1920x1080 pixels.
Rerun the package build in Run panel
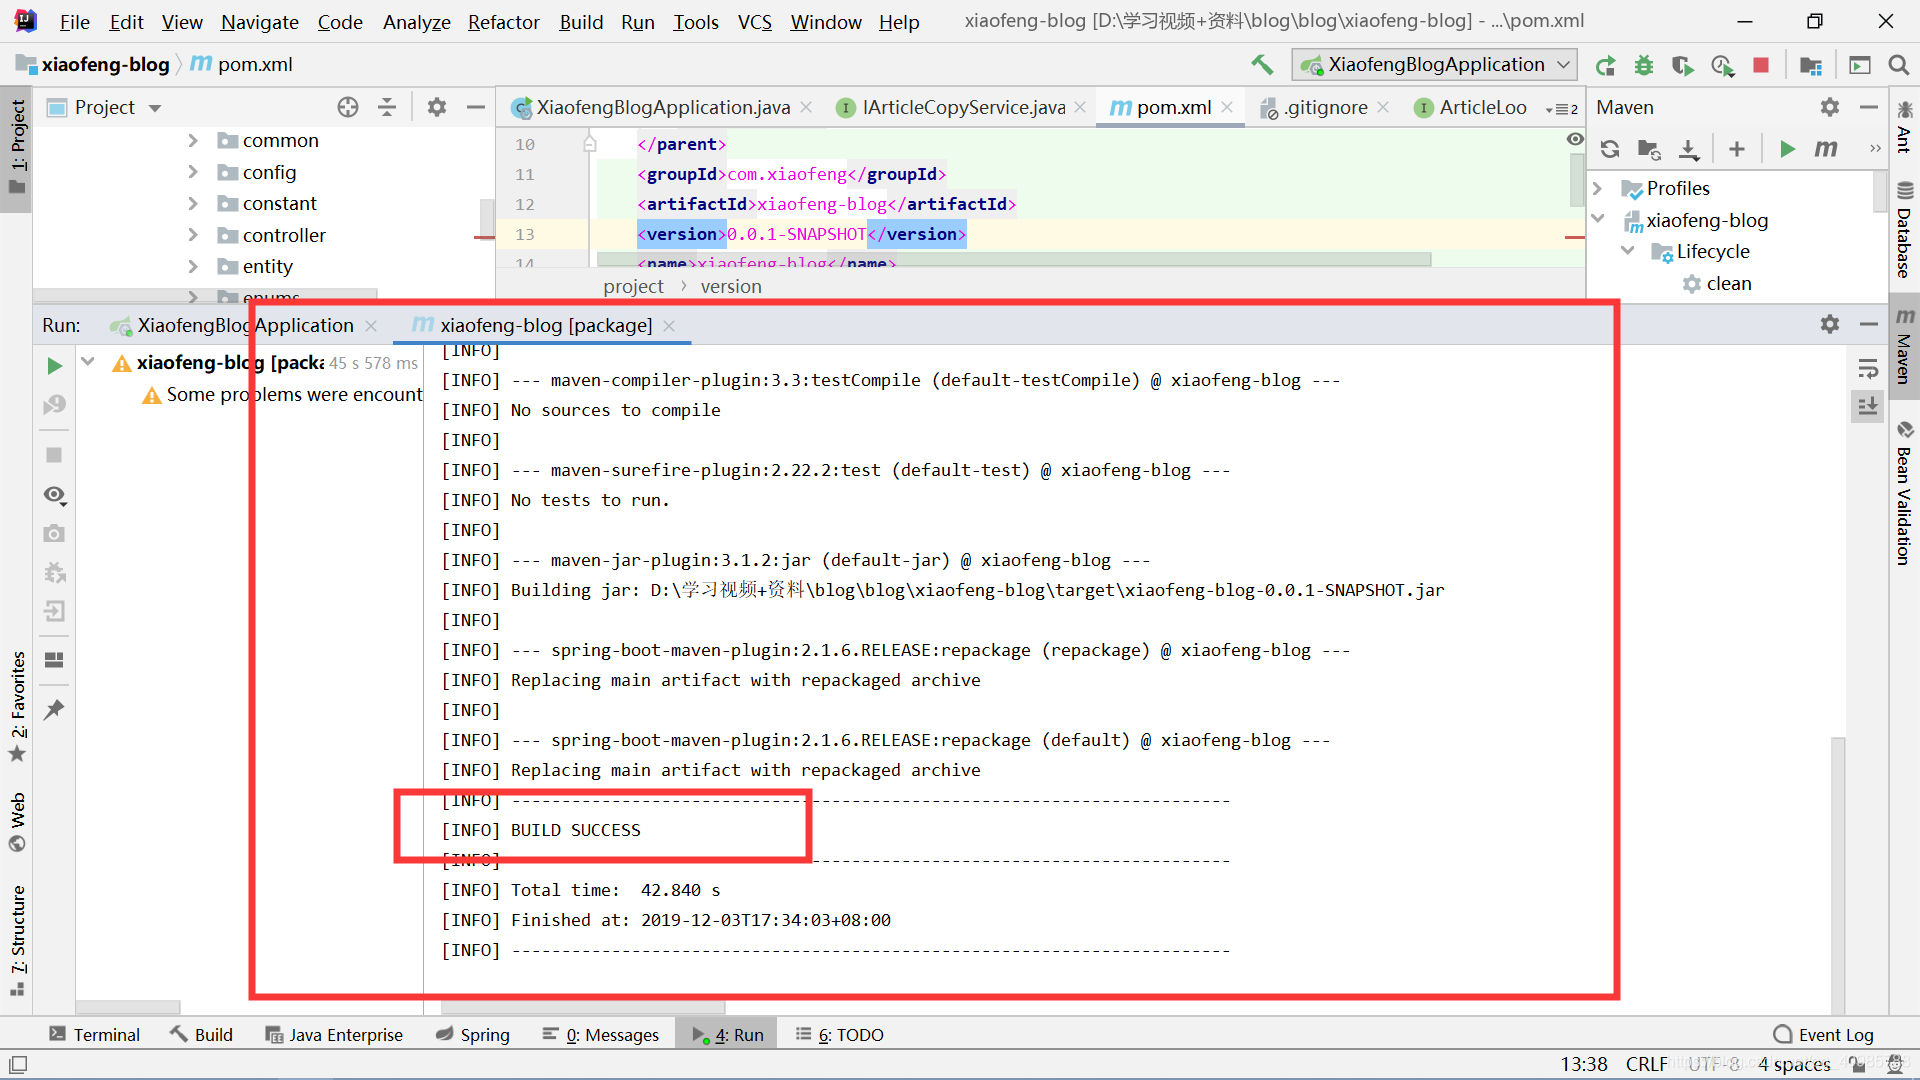54,366
